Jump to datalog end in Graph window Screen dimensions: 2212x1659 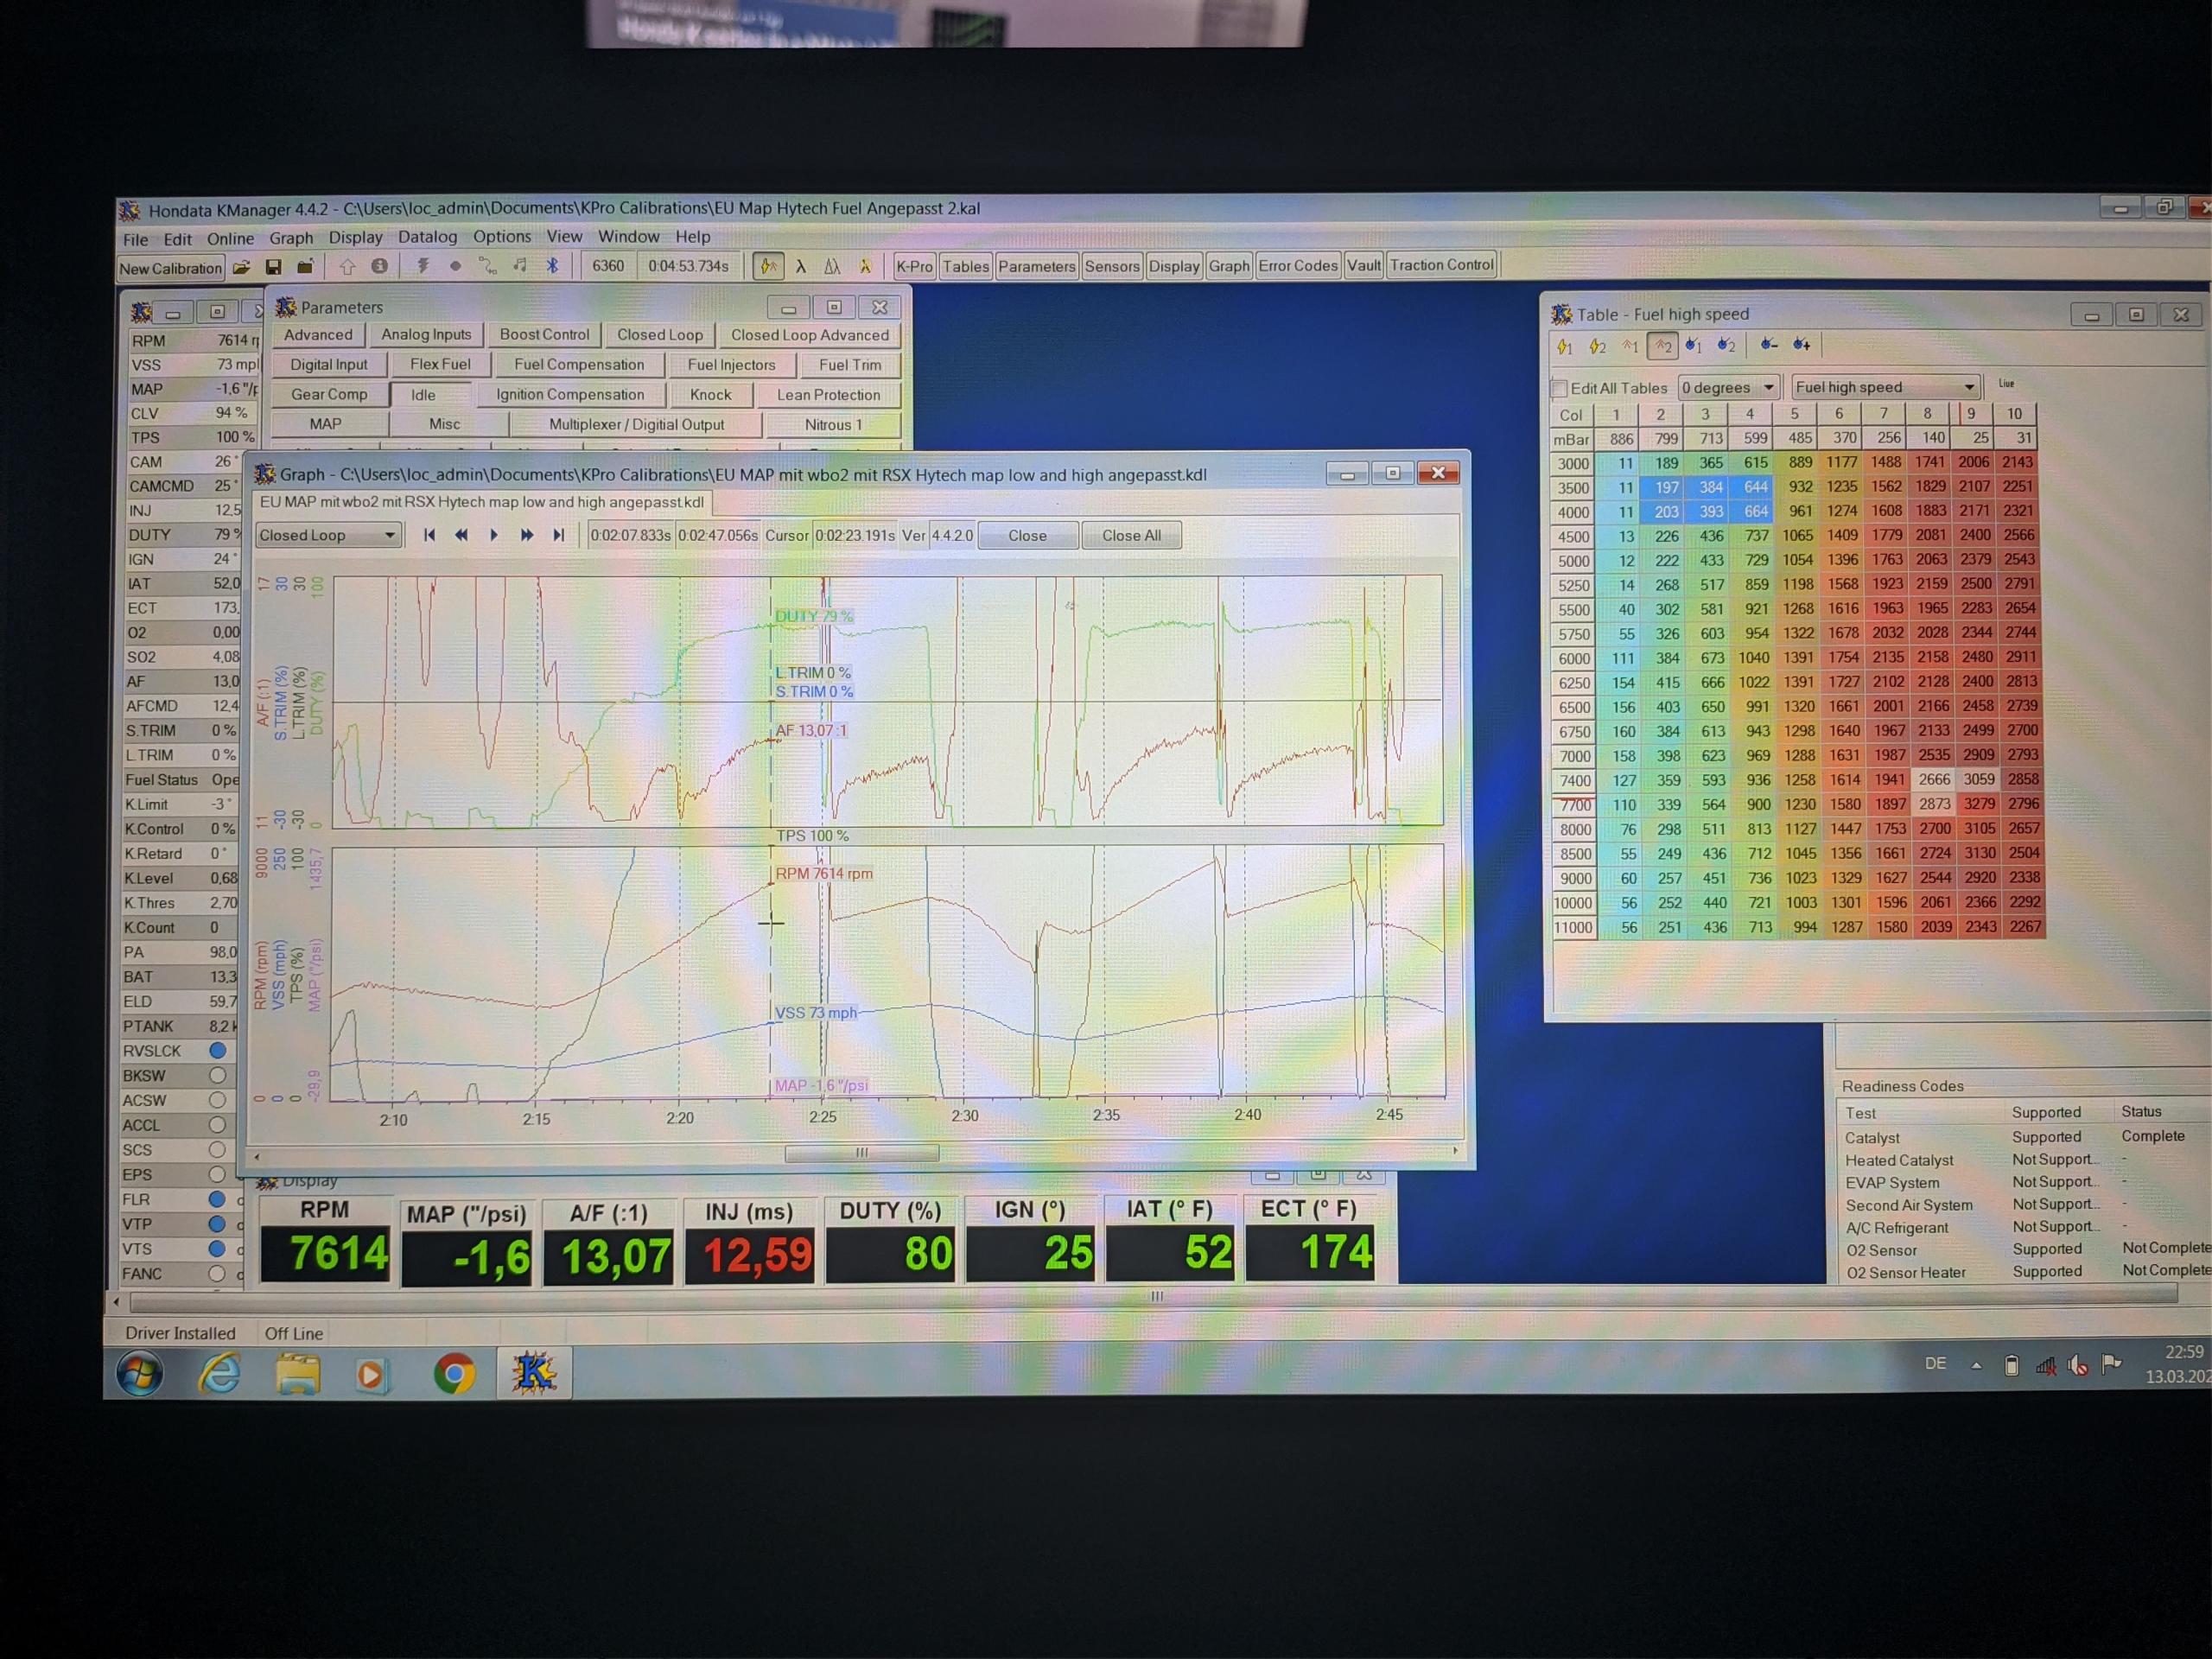click(x=558, y=535)
